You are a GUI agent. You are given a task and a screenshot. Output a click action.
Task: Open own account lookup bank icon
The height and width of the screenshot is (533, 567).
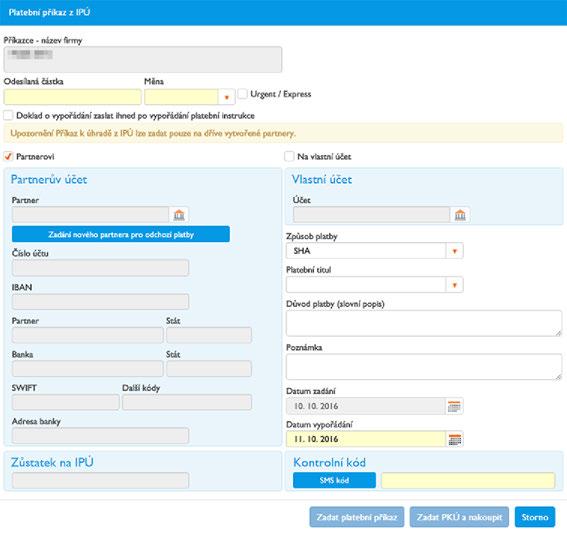[460, 215]
